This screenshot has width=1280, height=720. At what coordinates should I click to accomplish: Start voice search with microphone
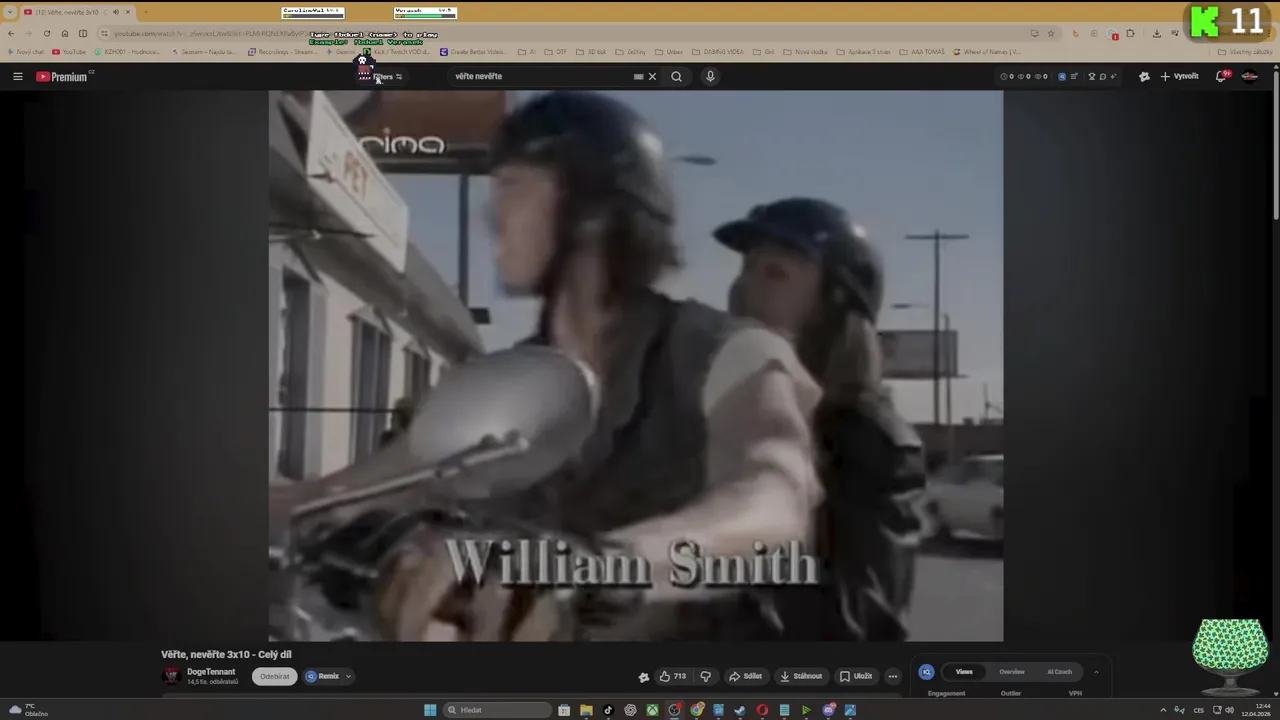tap(710, 76)
